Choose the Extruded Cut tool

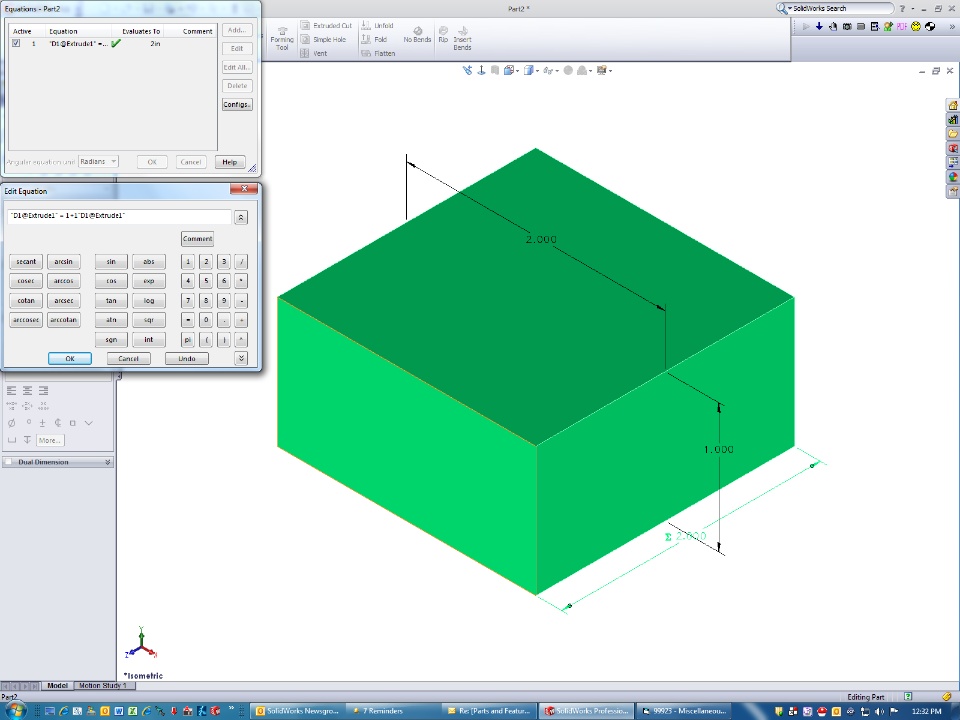(x=326, y=26)
